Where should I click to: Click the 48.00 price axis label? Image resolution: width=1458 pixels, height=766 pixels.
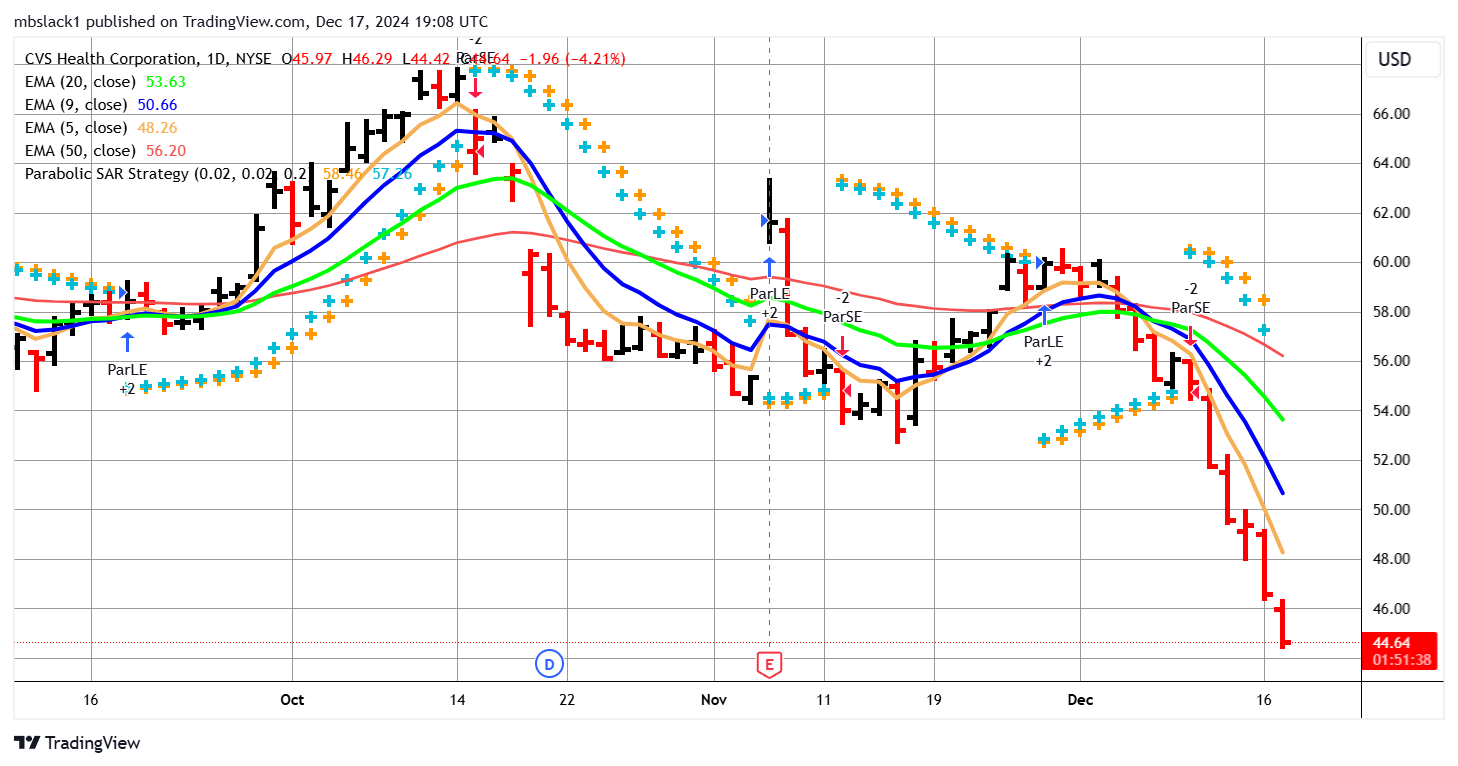click(x=1391, y=559)
